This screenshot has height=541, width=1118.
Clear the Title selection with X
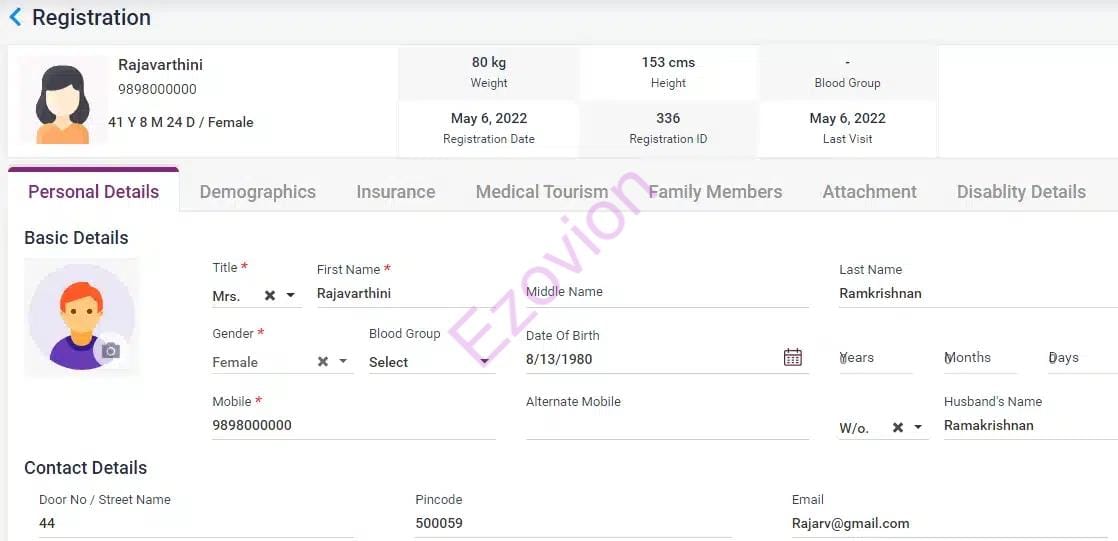pyautogui.click(x=270, y=296)
